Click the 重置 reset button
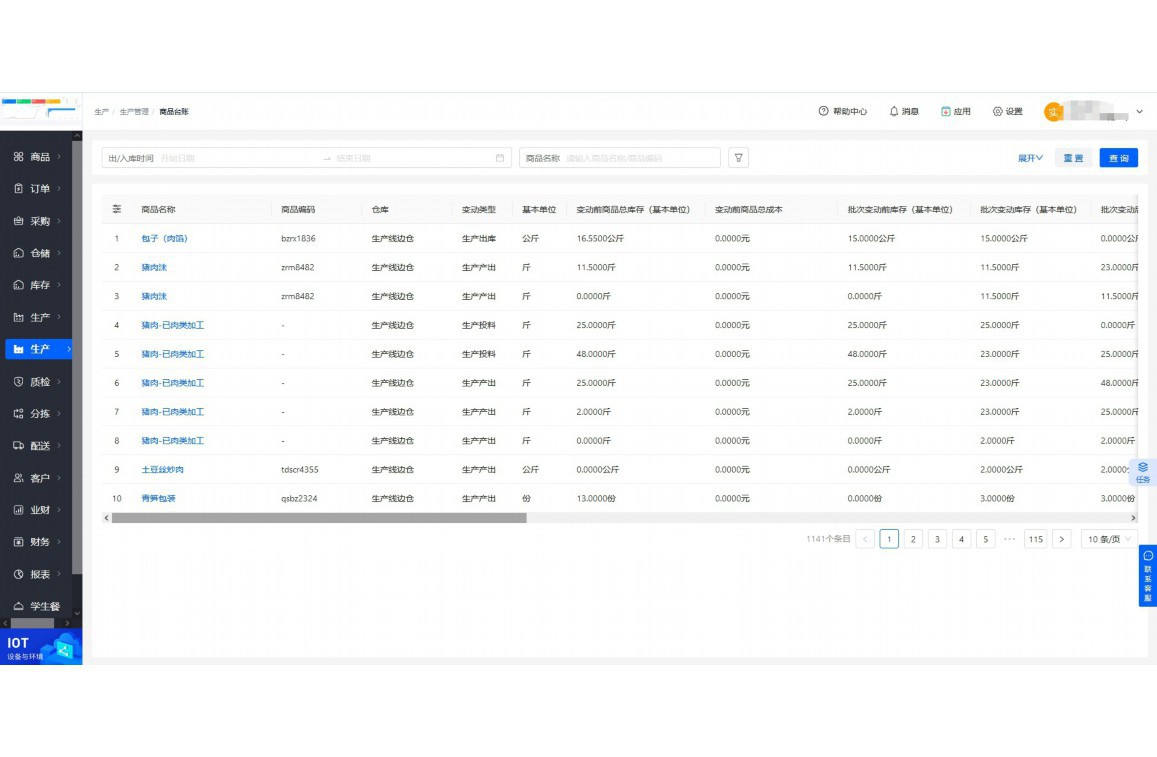The image size is (1157, 757). [x=1073, y=158]
